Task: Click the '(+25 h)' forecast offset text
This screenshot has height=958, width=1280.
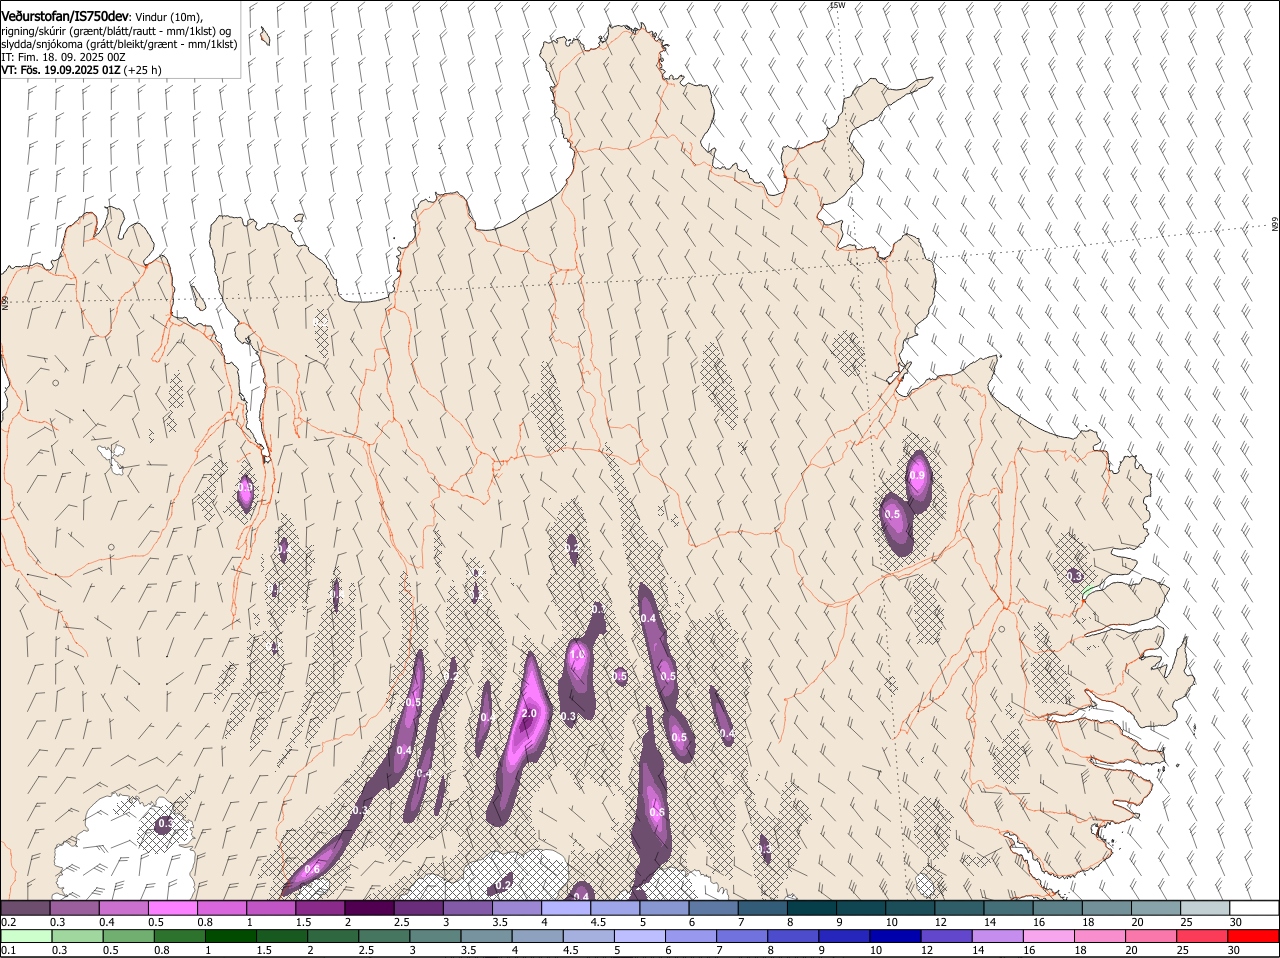Action: coord(142,70)
